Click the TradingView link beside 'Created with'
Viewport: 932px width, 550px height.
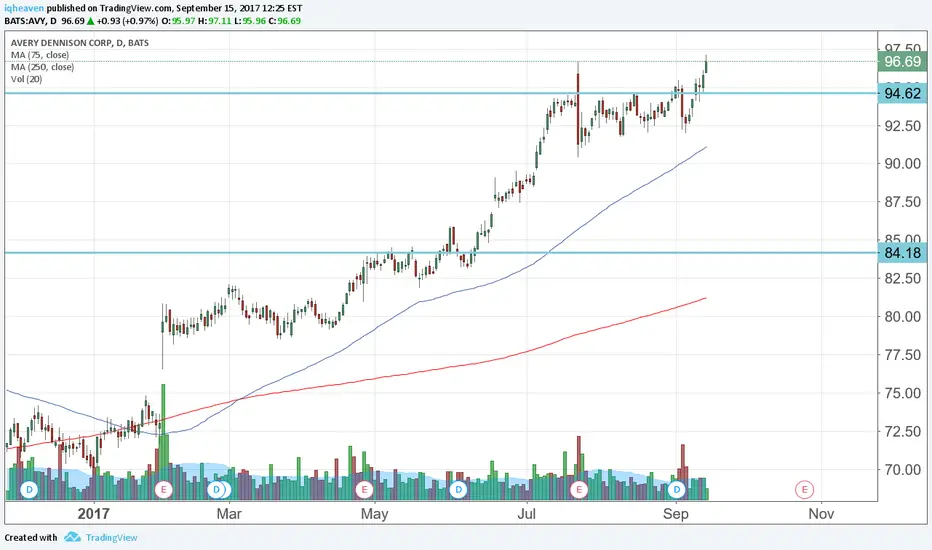pyautogui.click(x=111, y=538)
